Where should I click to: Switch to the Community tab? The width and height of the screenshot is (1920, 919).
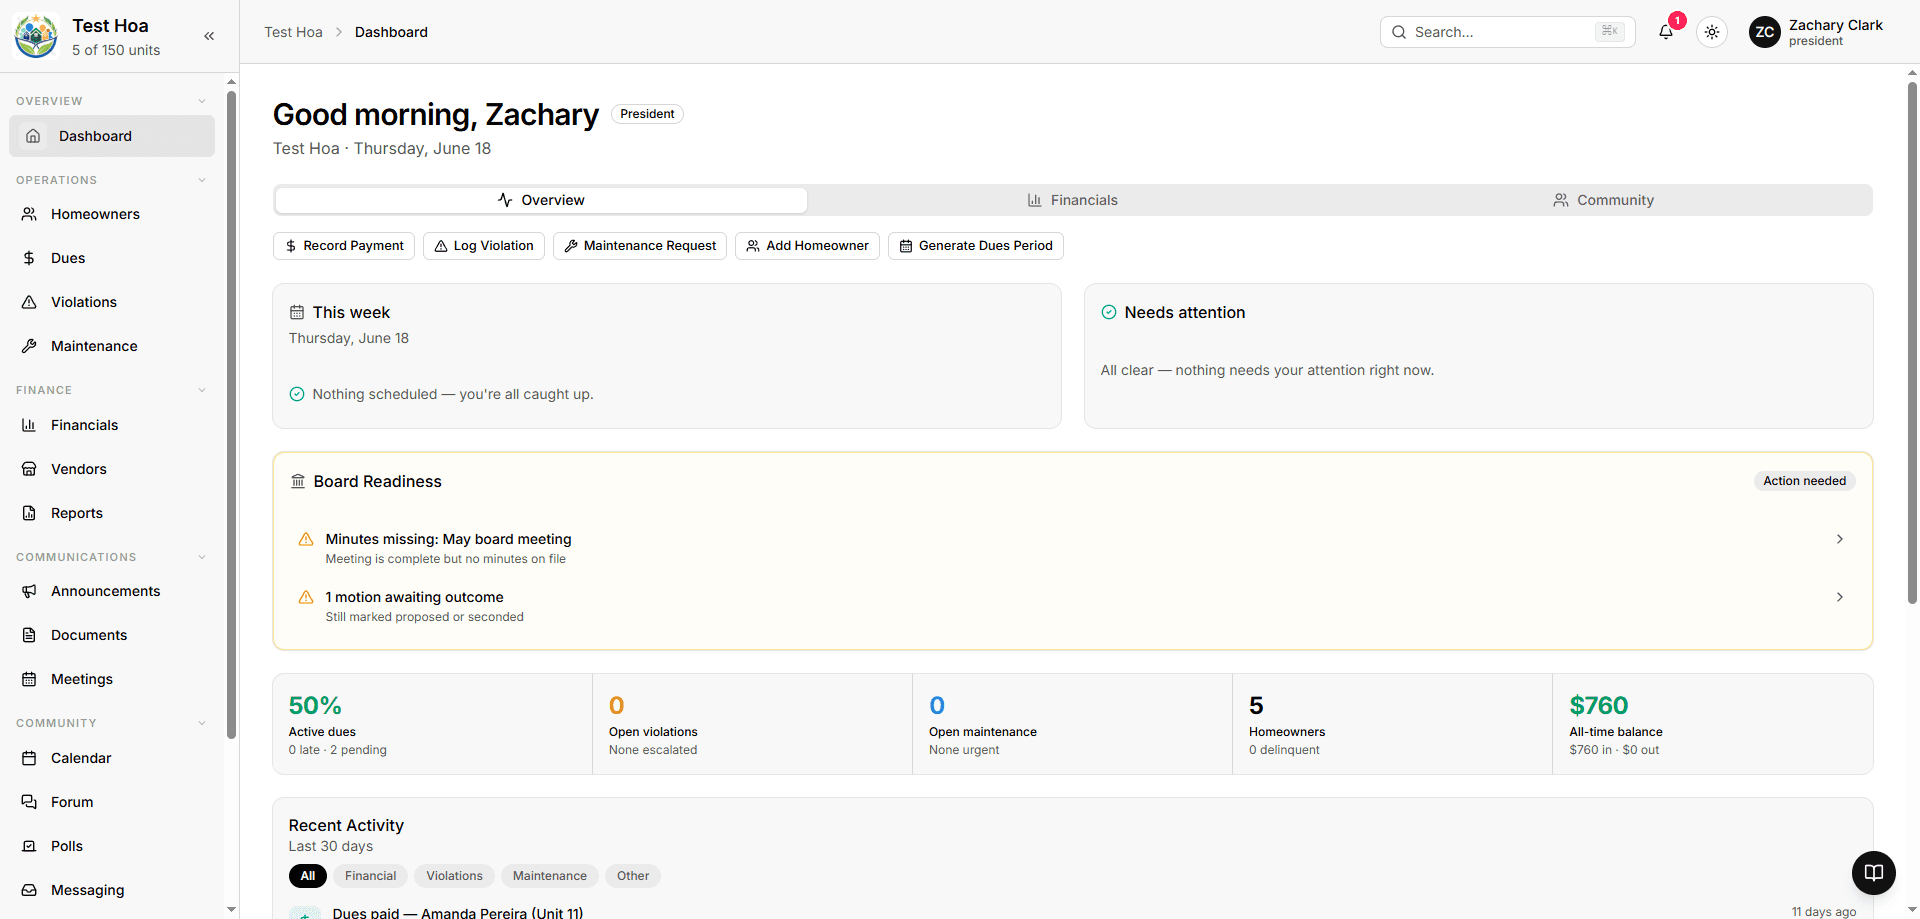tap(1604, 200)
